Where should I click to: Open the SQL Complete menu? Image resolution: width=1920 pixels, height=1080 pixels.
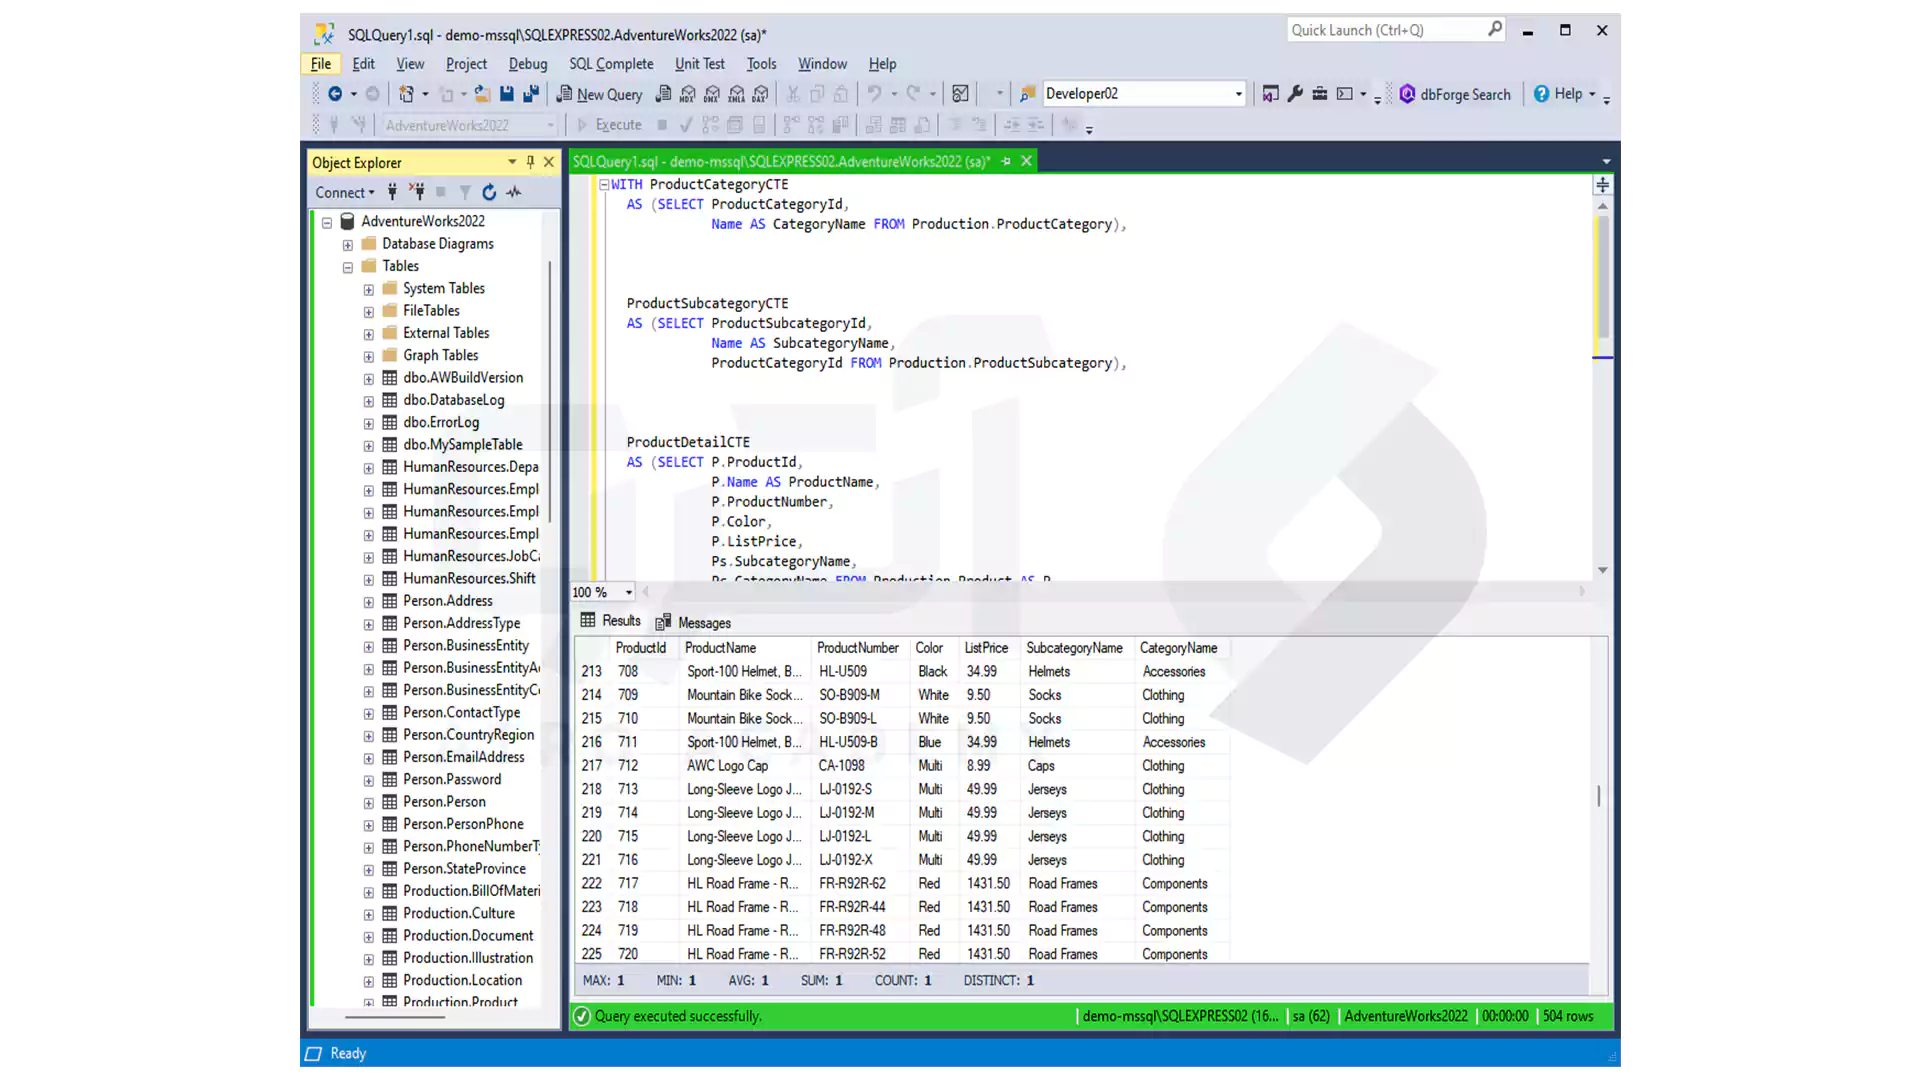(x=611, y=64)
